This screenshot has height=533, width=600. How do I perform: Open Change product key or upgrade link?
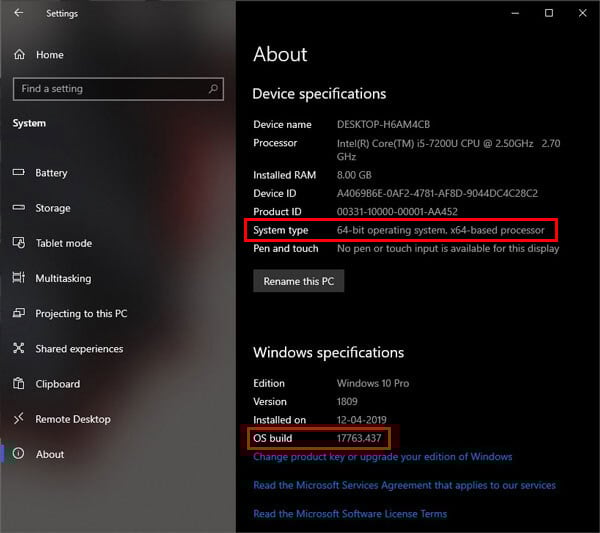click(x=383, y=457)
